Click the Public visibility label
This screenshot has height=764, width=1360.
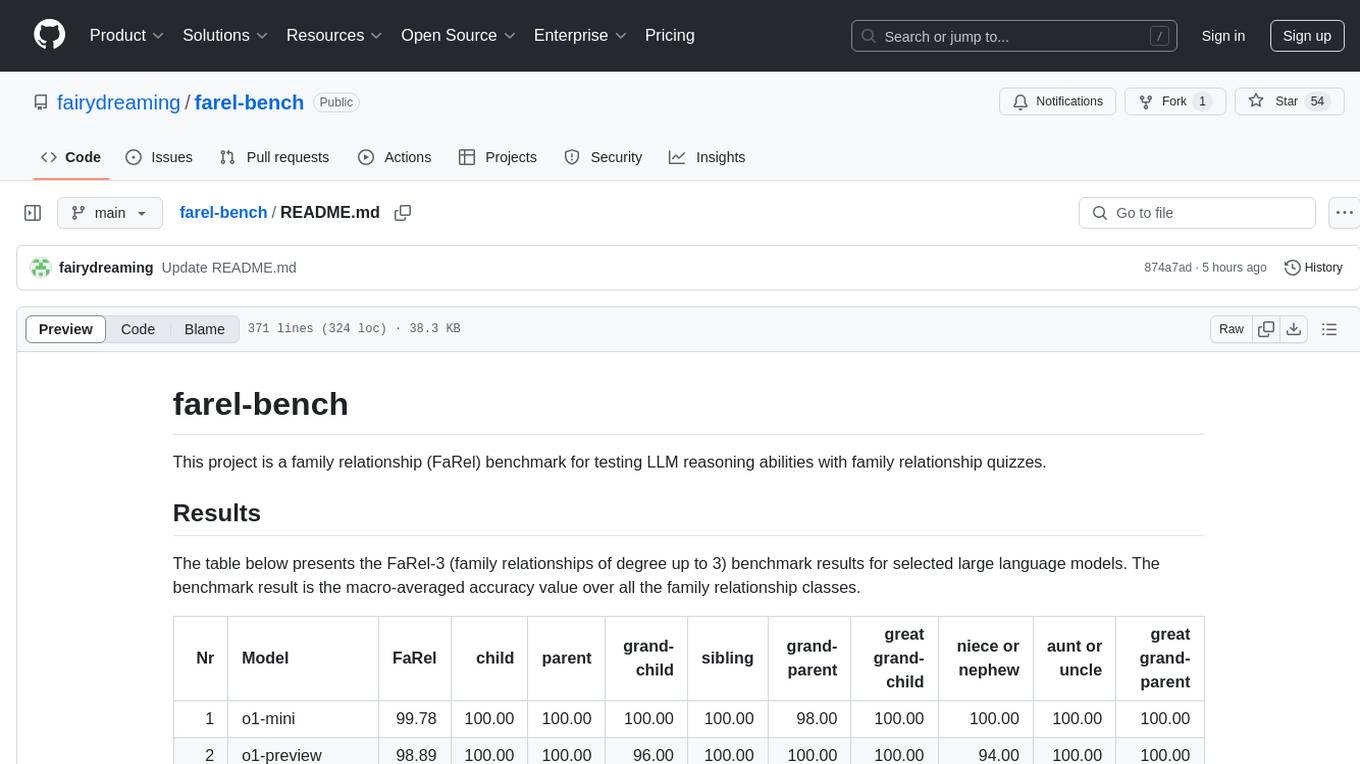(336, 102)
